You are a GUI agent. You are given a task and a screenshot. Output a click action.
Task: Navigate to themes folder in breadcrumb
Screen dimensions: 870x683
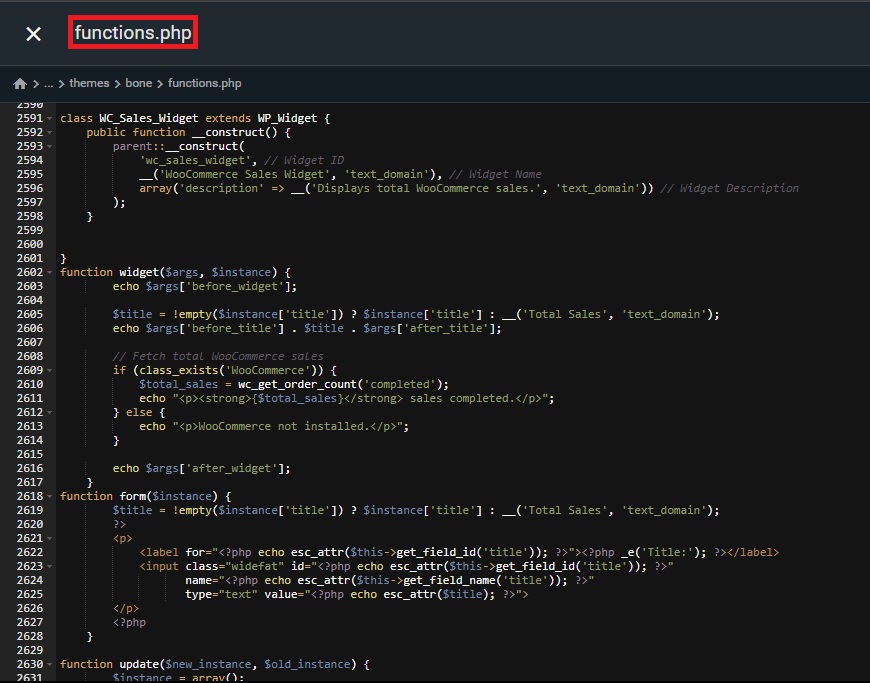[89, 84]
